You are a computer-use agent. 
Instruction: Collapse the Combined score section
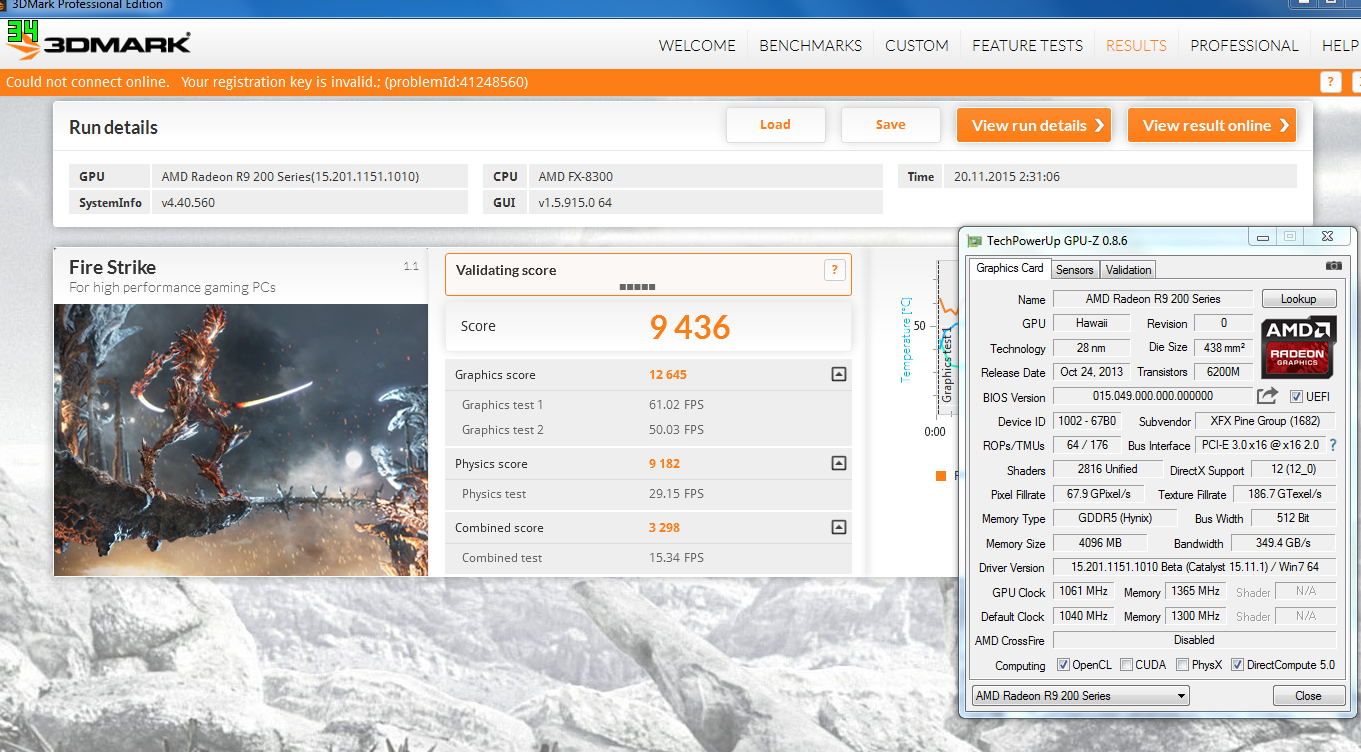[x=838, y=528]
